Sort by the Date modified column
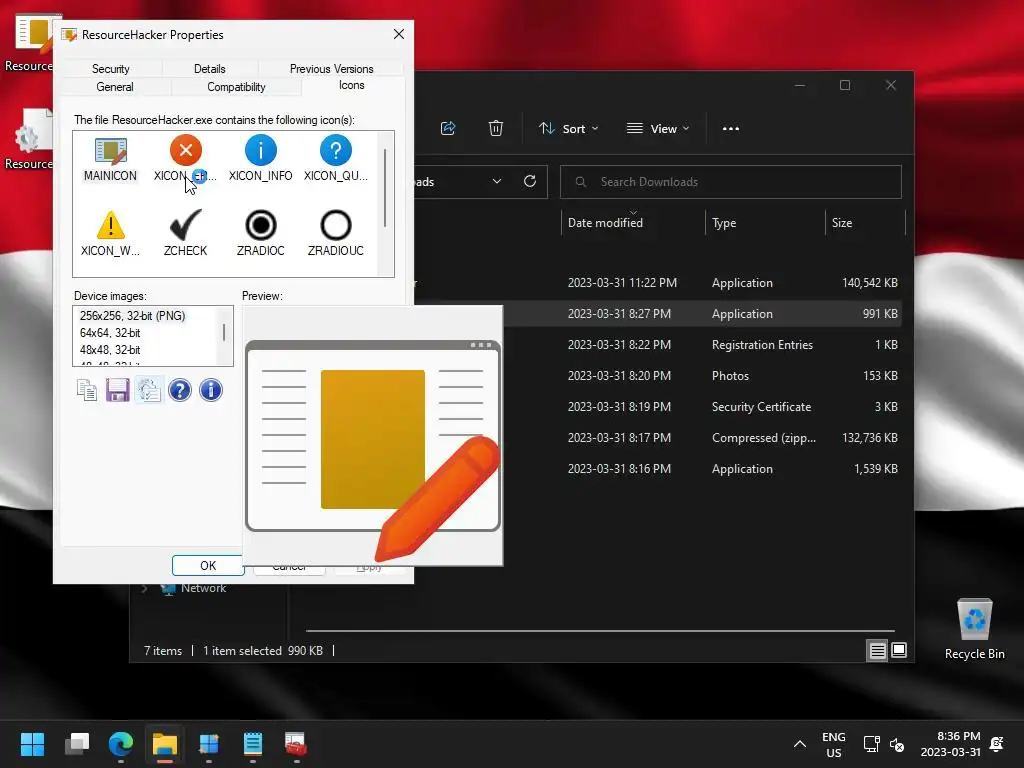Screen dimensions: 1024x768 coord(633,223)
